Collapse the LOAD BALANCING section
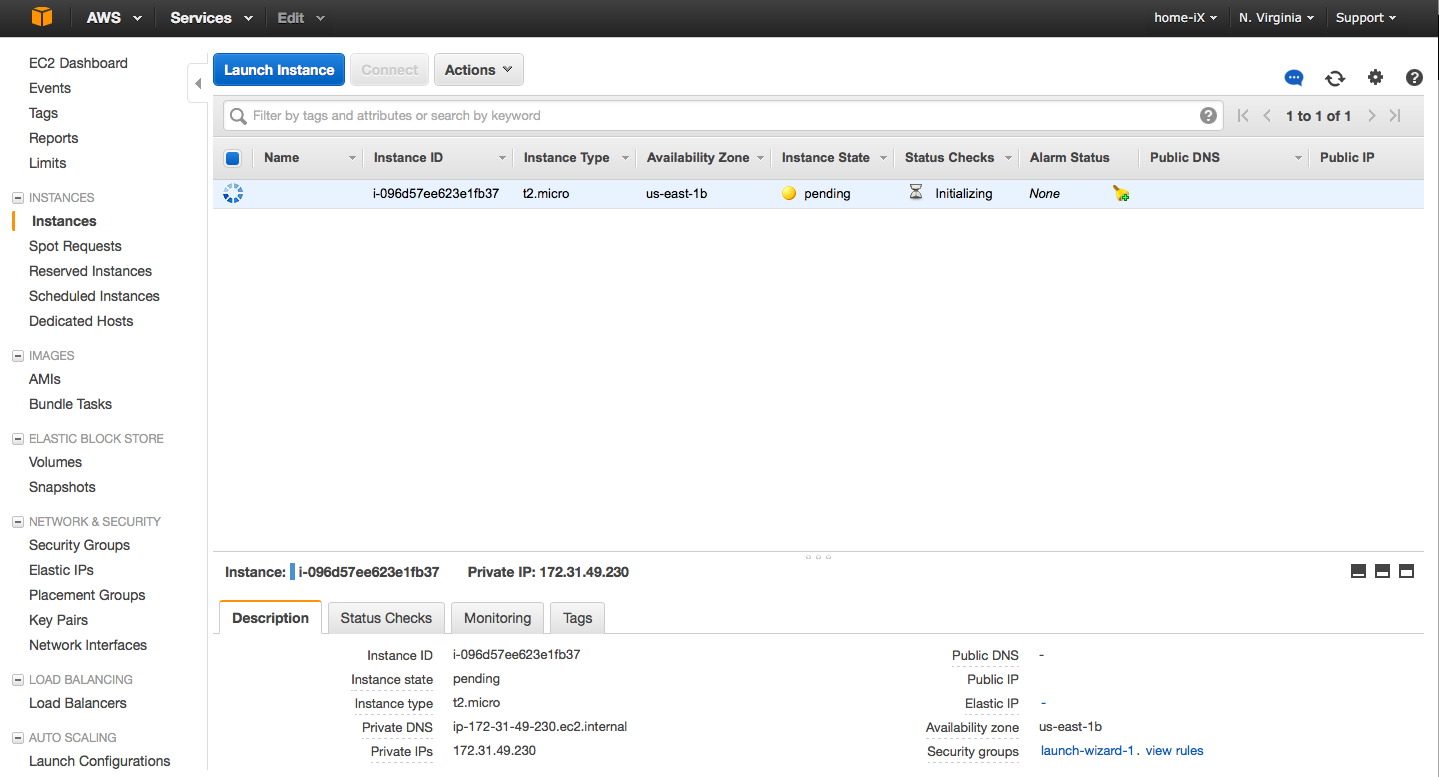1439x777 pixels. 17,680
